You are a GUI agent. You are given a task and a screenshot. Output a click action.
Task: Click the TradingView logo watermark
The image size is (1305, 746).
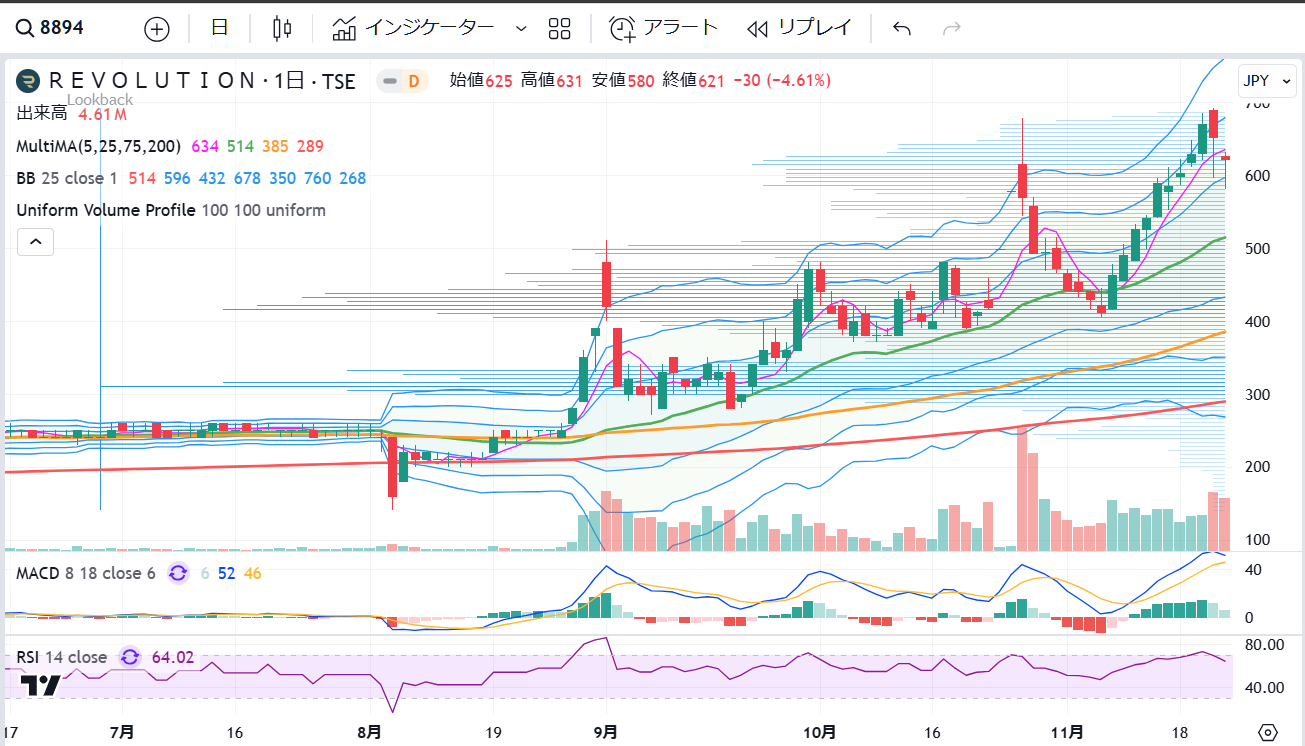[41, 685]
